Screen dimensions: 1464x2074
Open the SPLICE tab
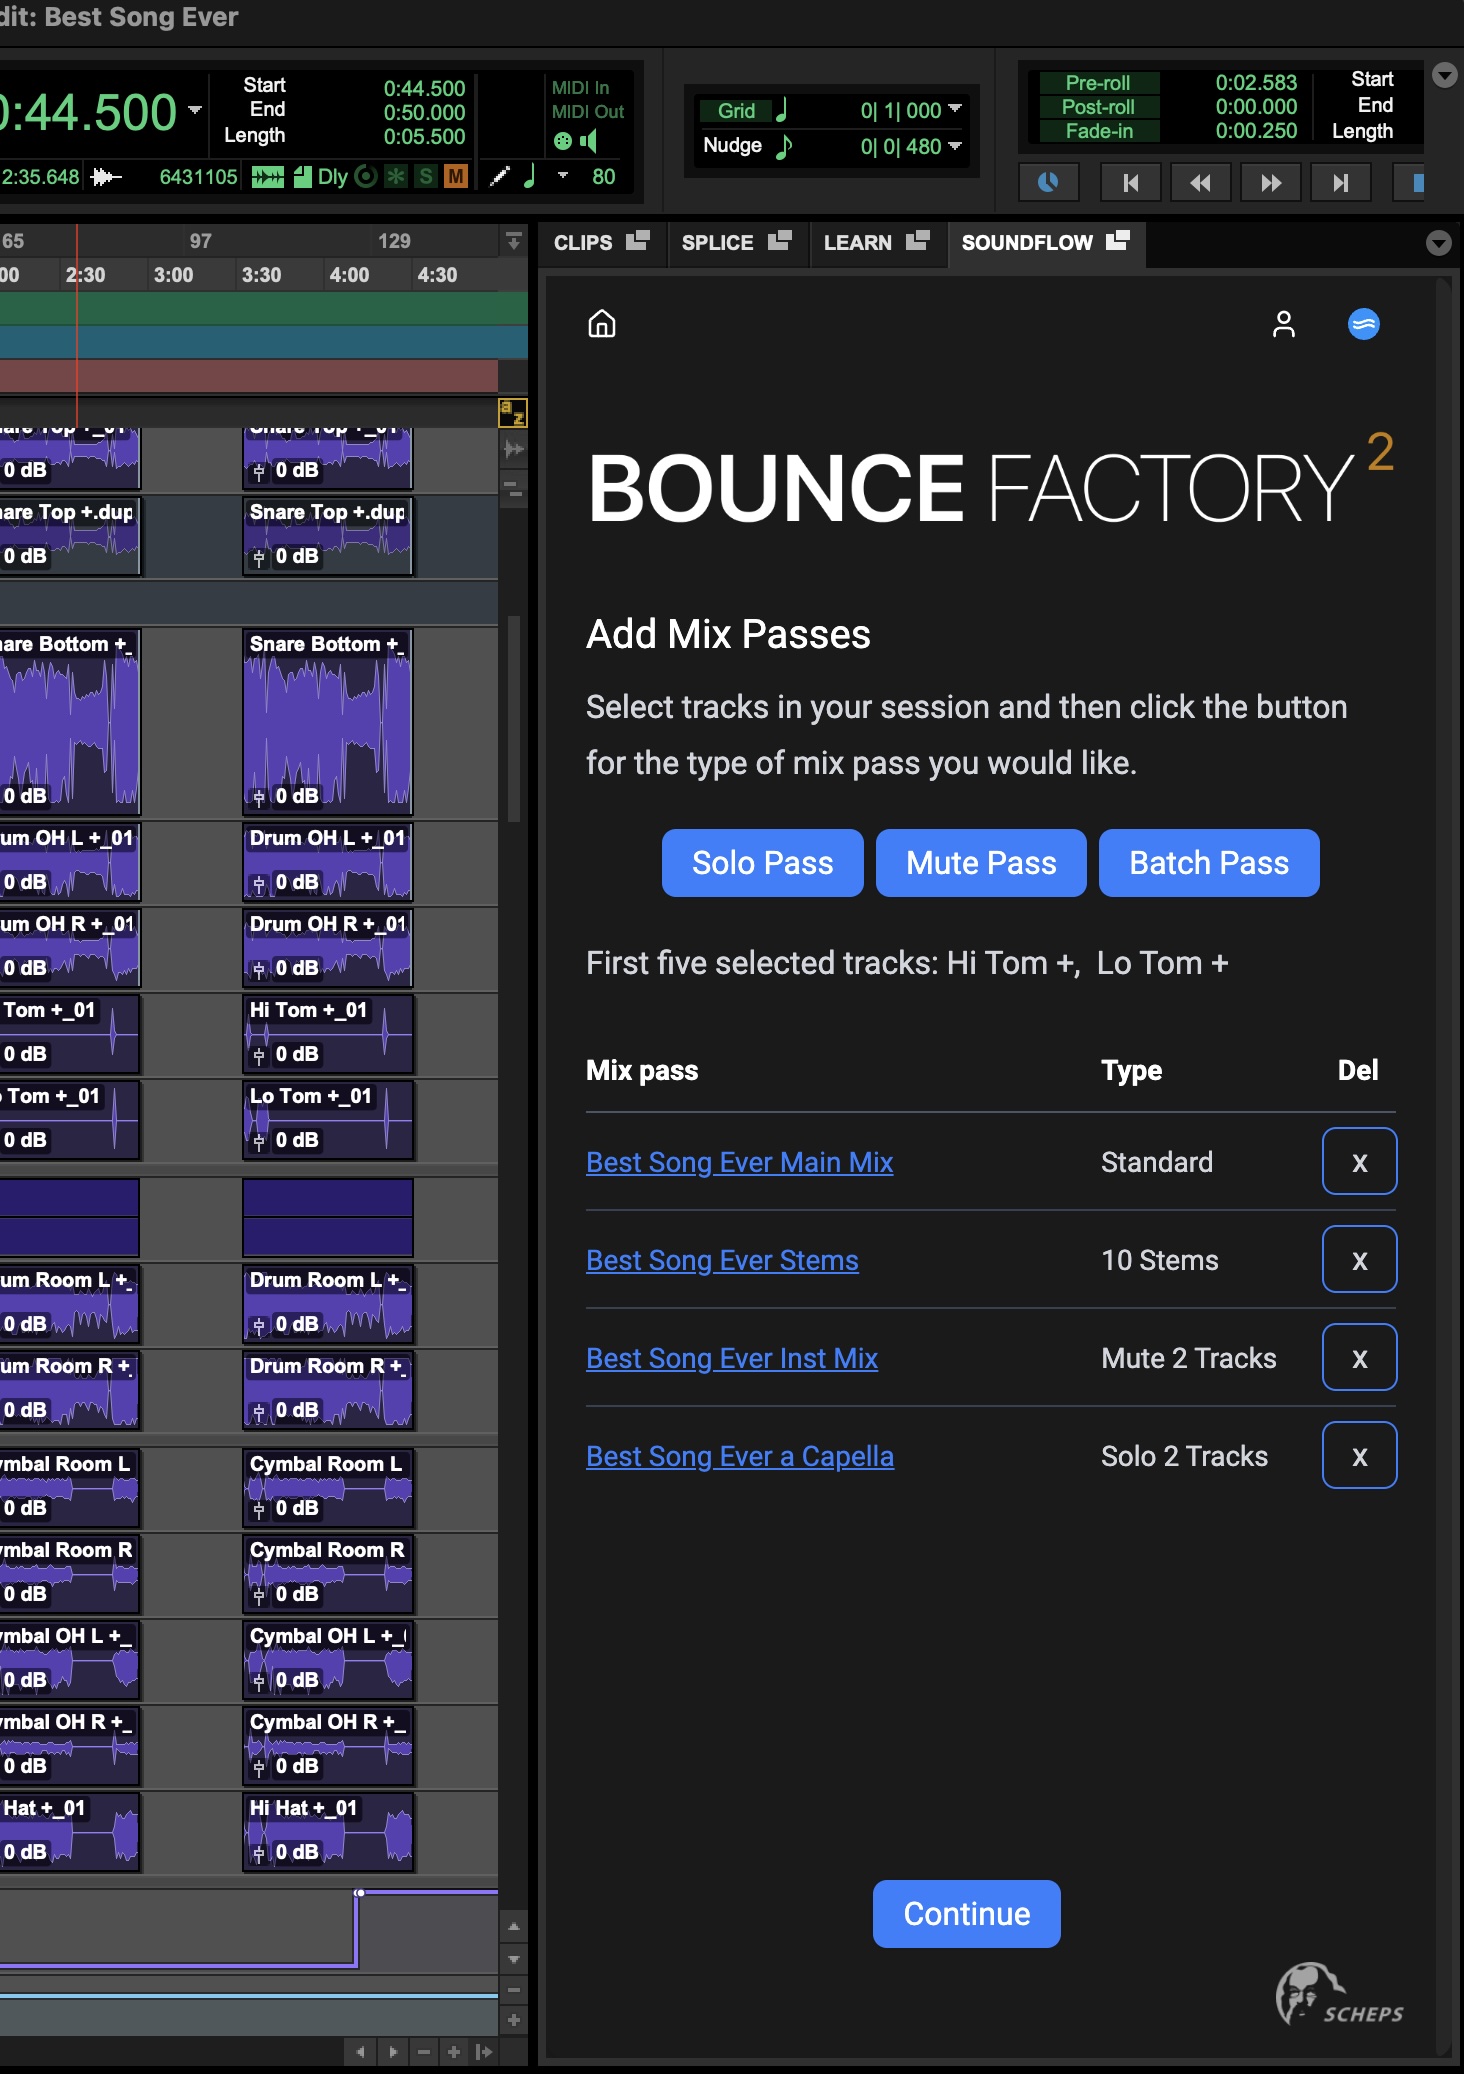tap(735, 243)
